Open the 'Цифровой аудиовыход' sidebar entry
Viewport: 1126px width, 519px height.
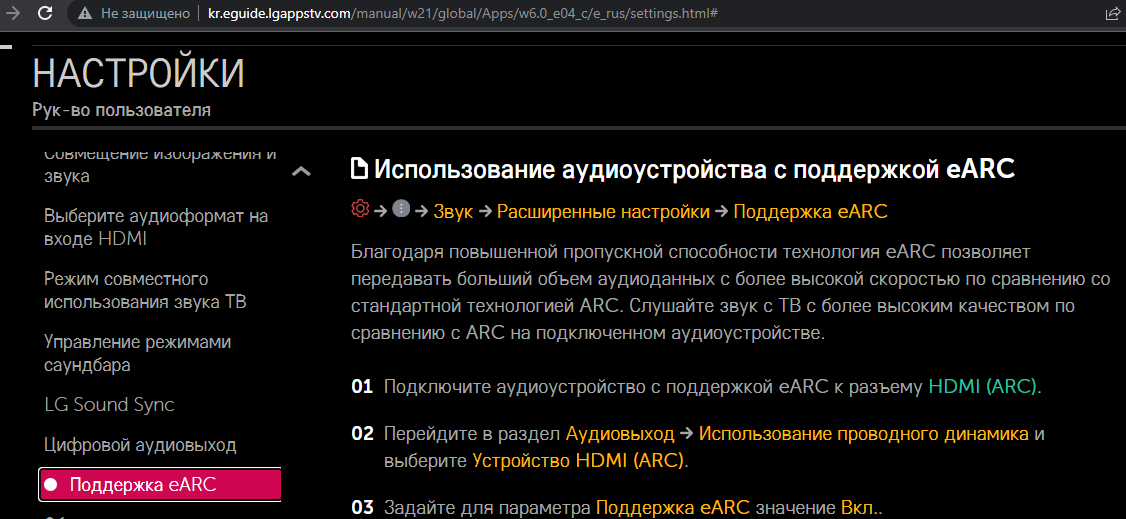(140, 444)
